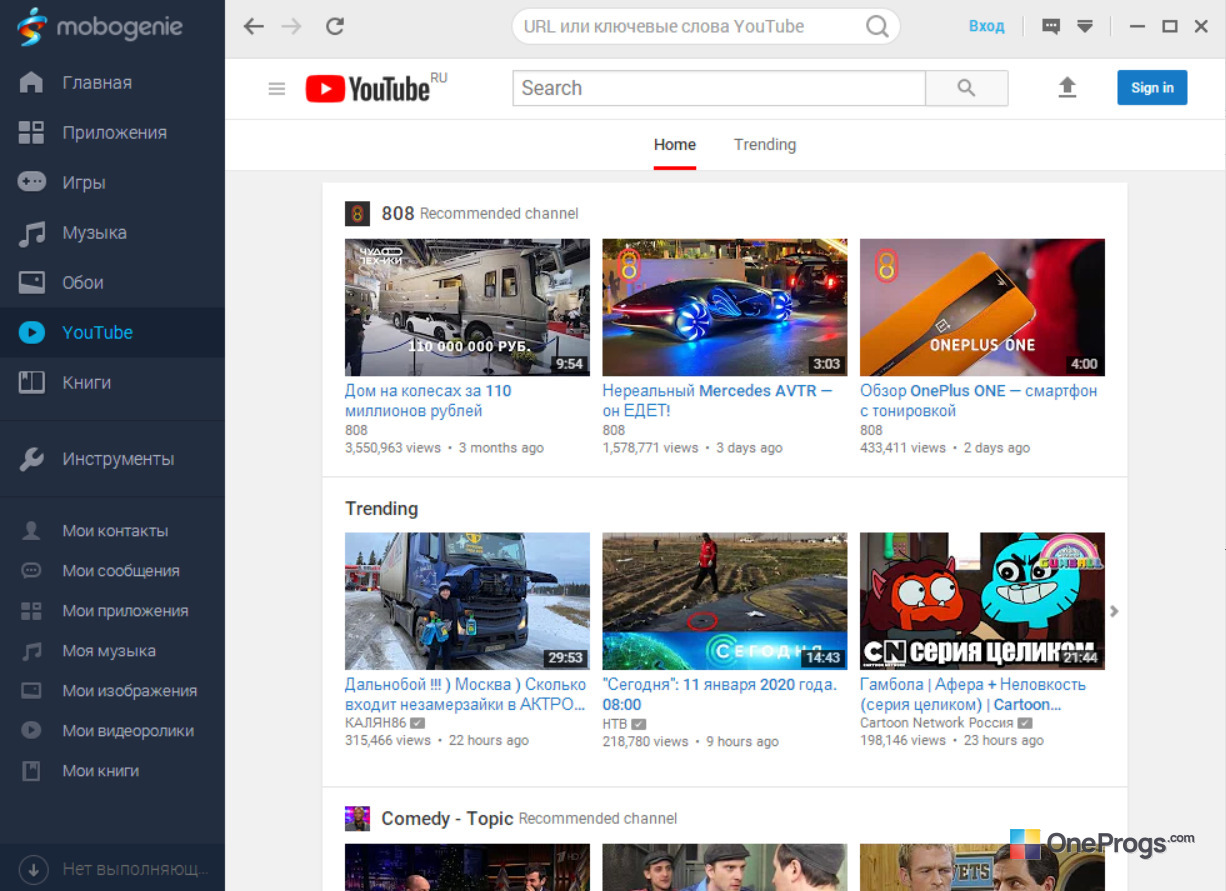Open the feedback message icon
1226x891 pixels.
[1051, 27]
